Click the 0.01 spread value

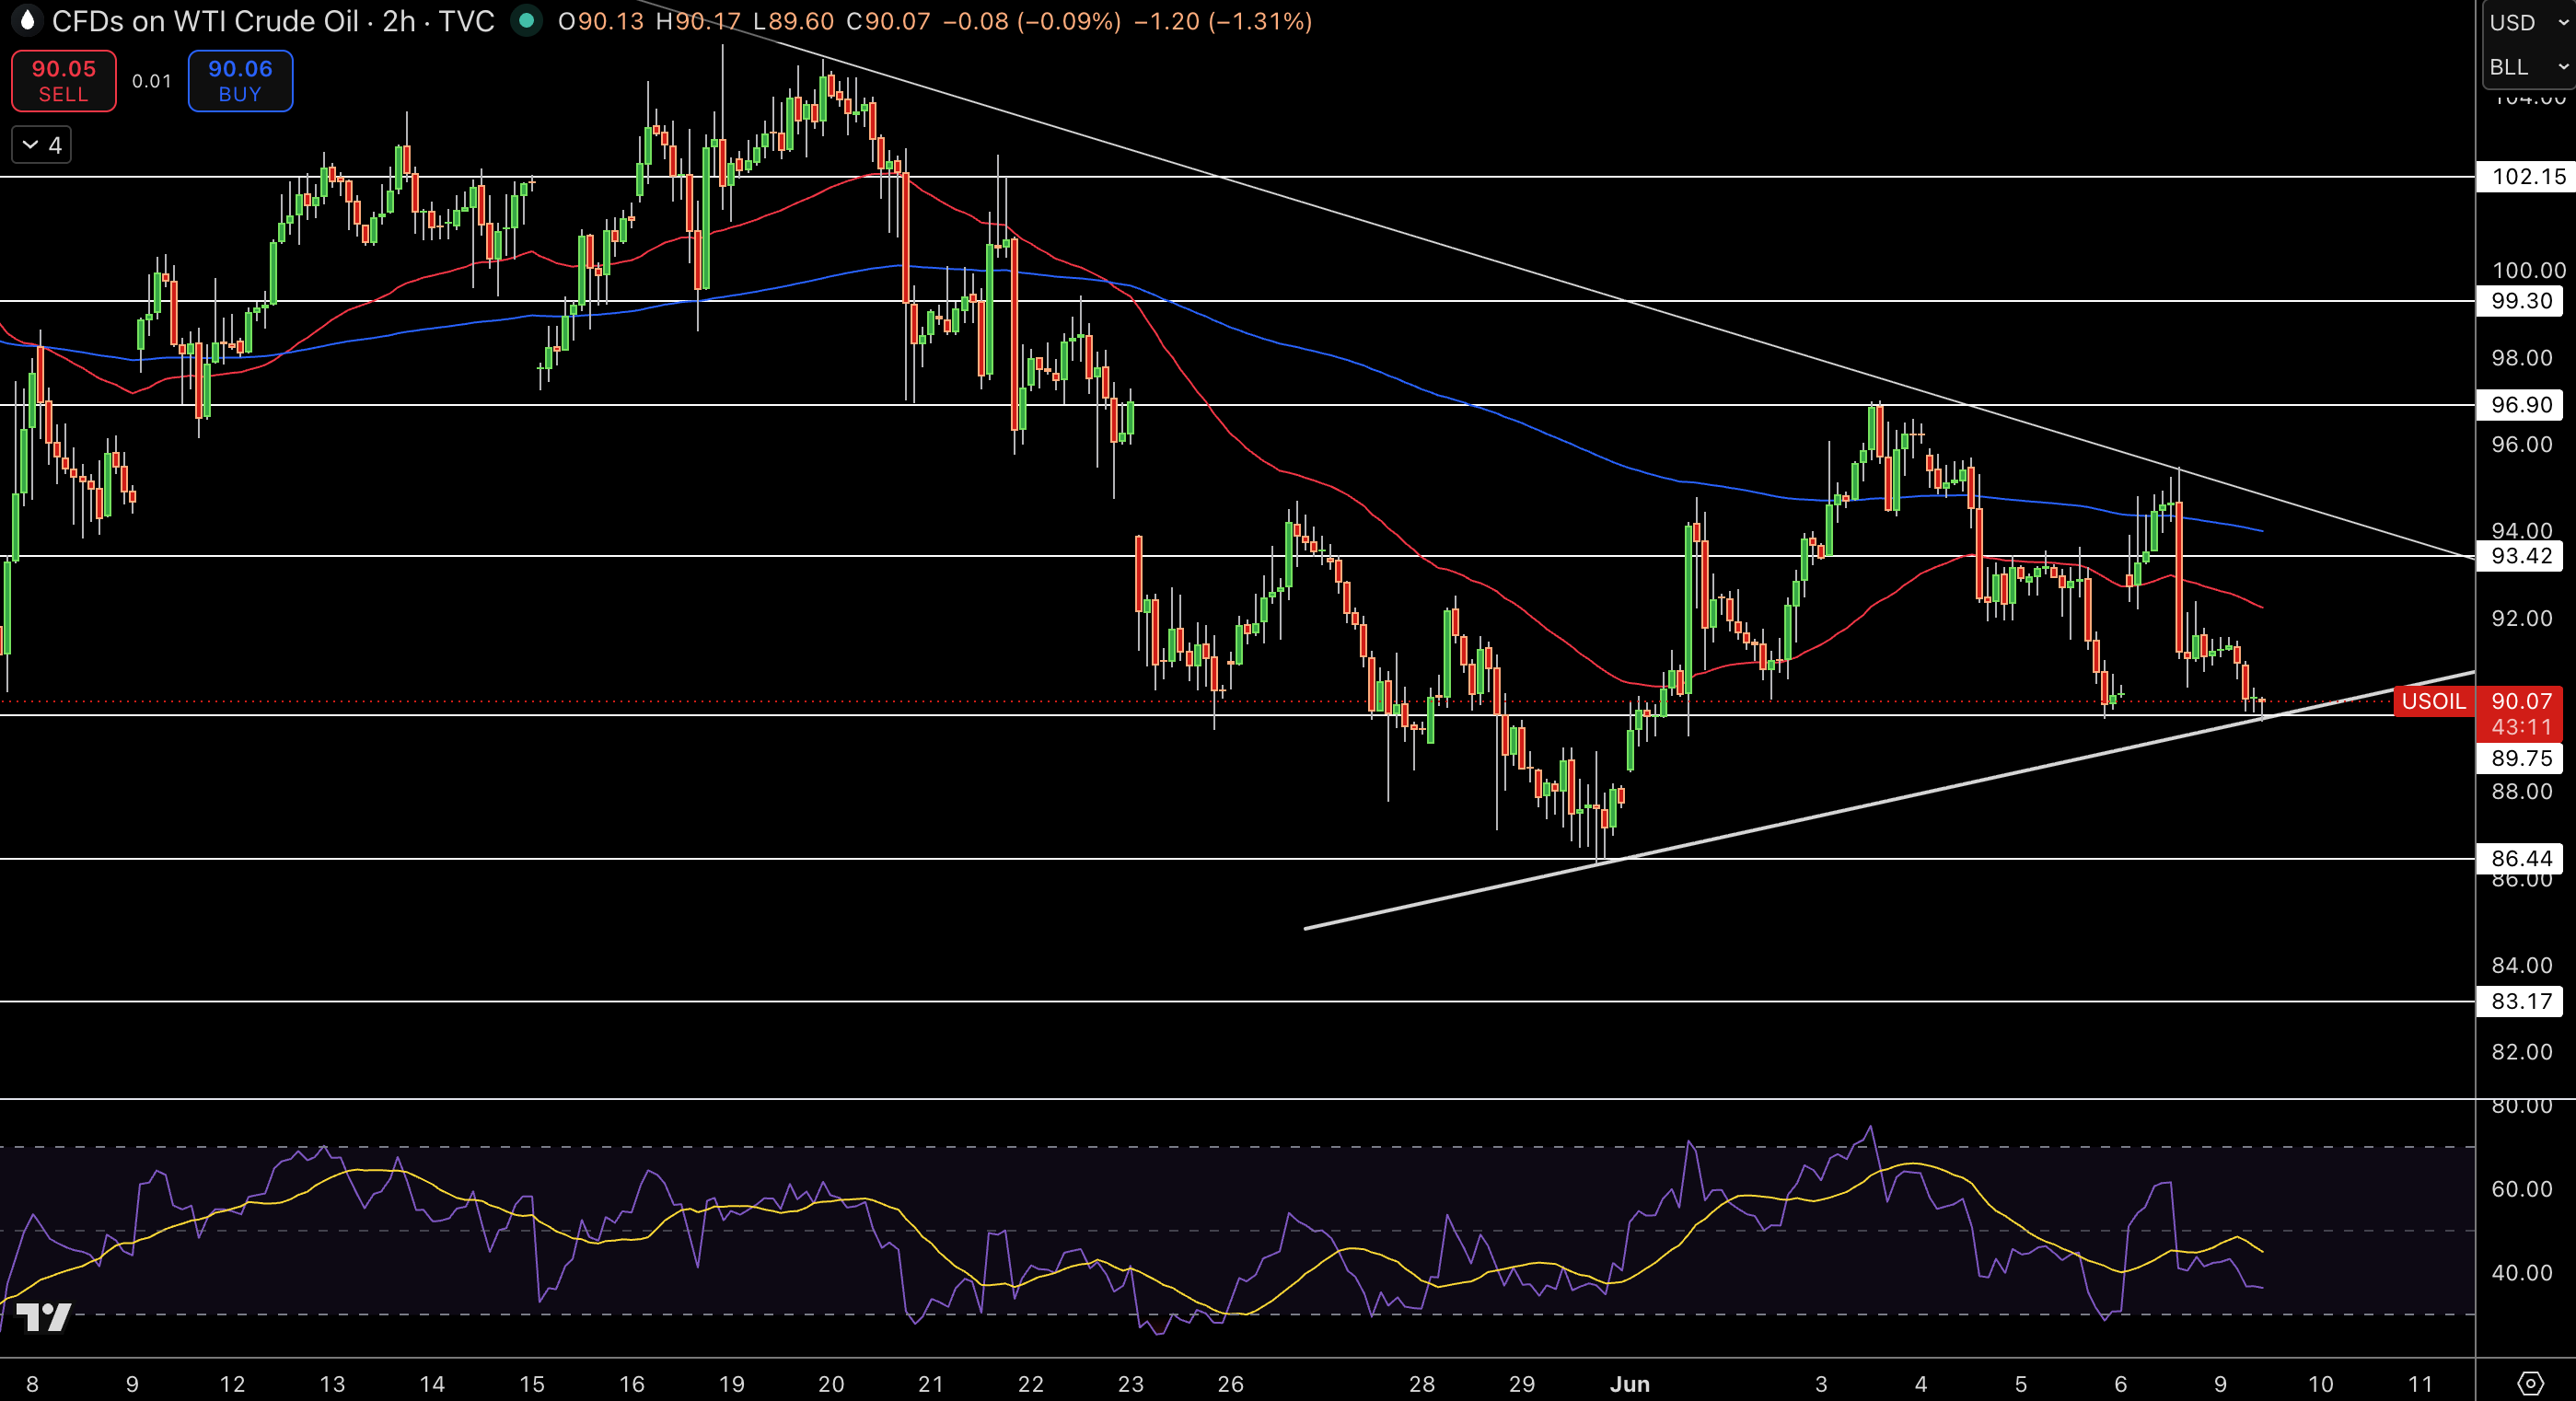(x=152, y=81)
